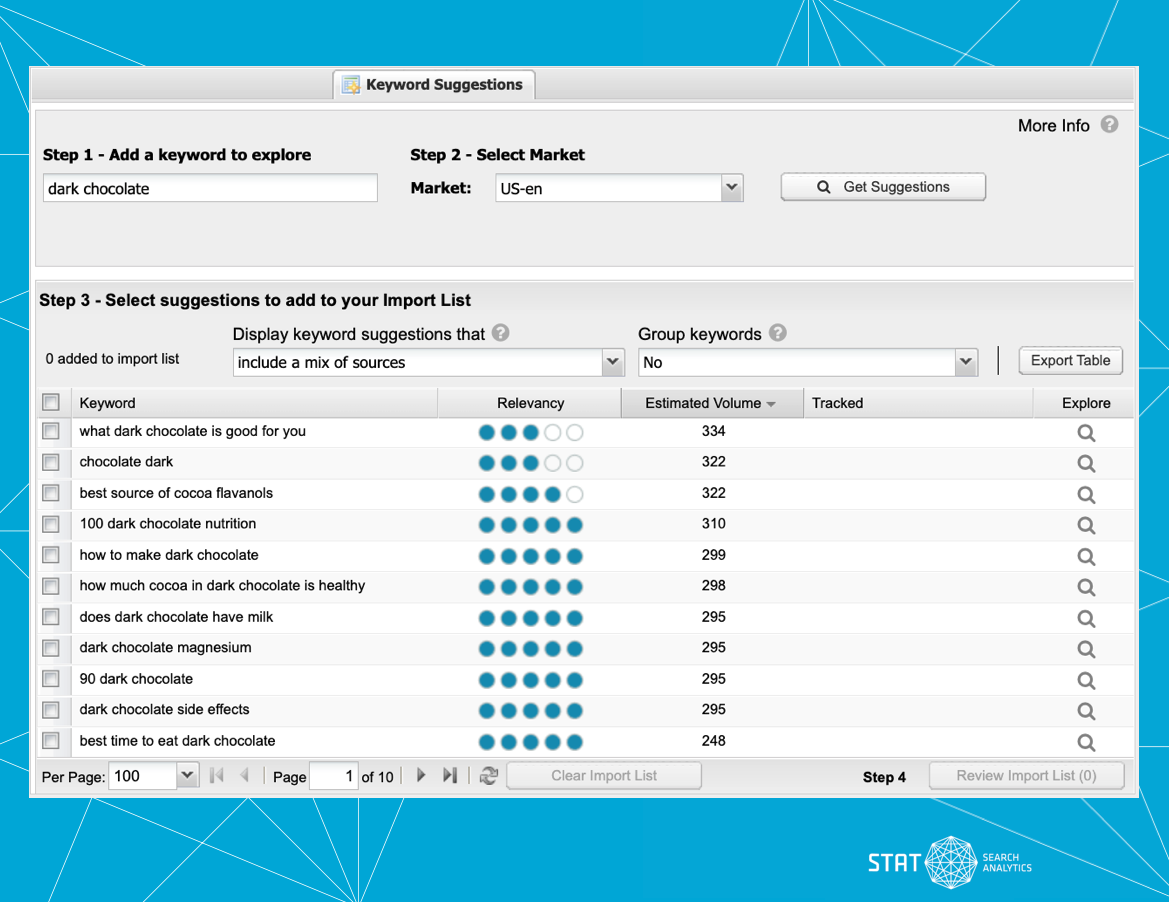This screenshot has width=1169, height=902.
Task: Select all keywords using header checkbox
Action: coord(50,401)
